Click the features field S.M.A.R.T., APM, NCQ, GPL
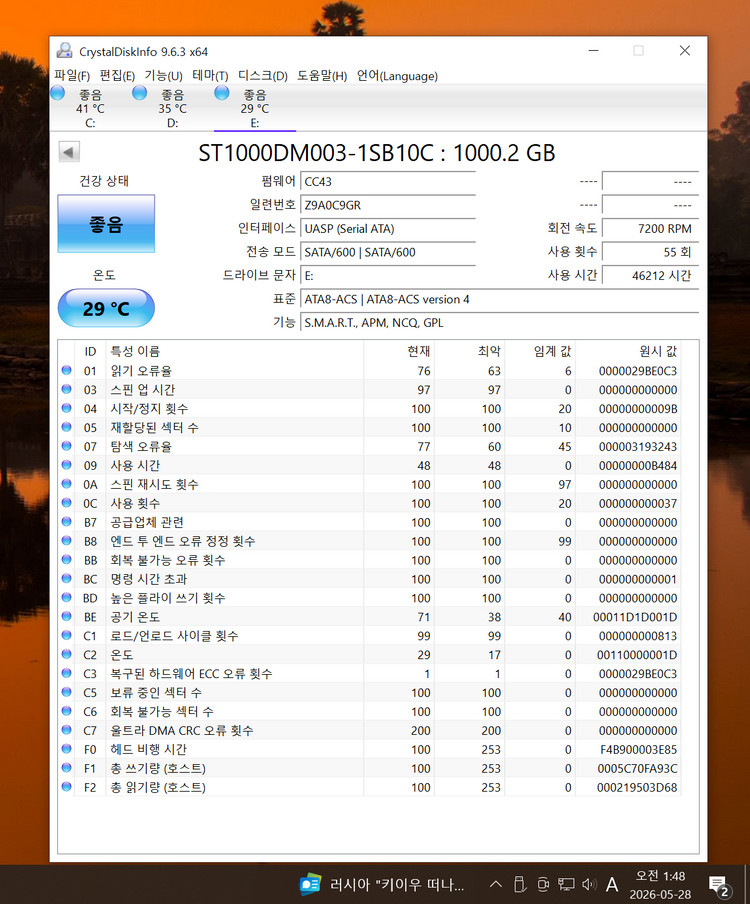Image resolution: width=750 pixels, height=904 pixels. pos(499,323)
